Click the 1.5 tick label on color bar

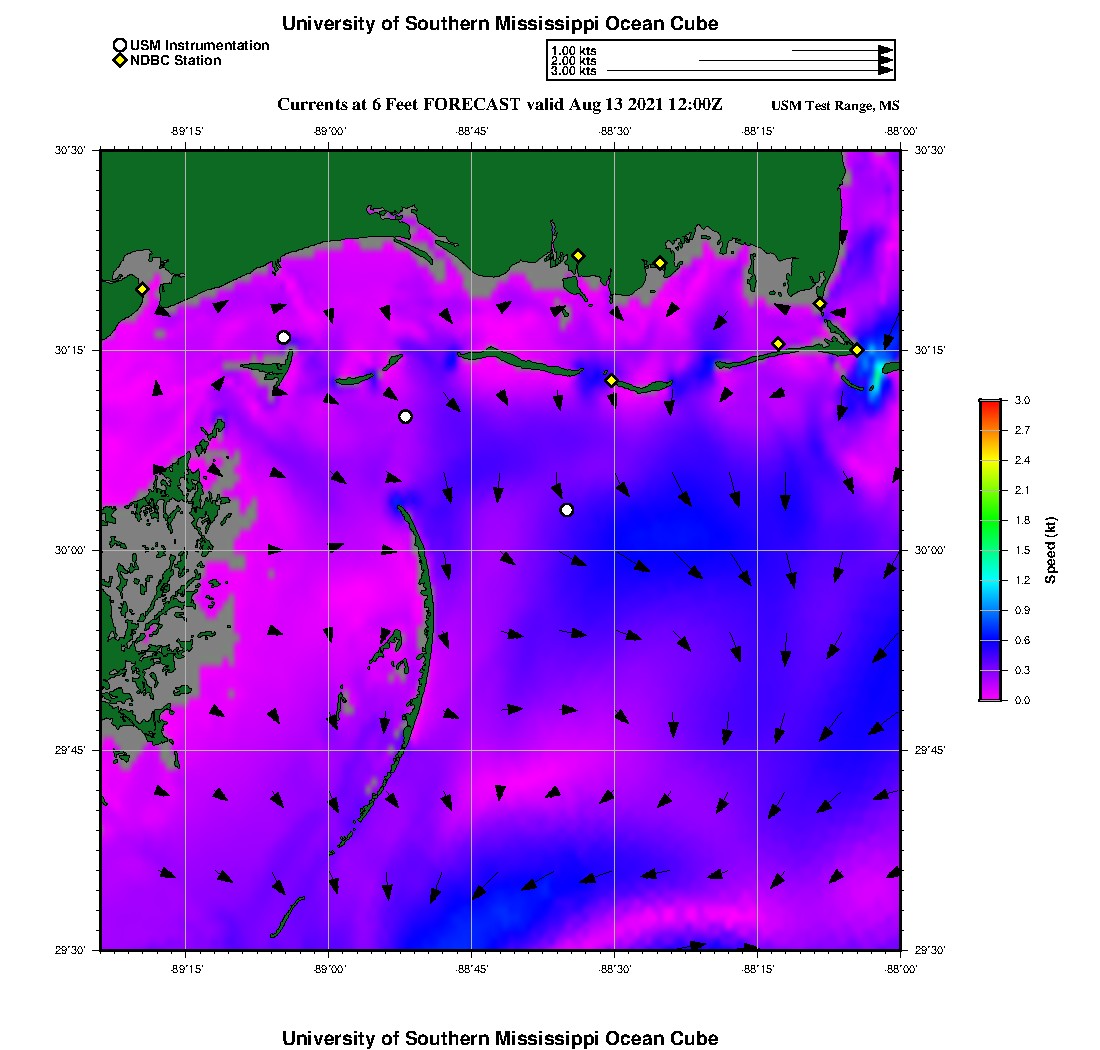pyautogui.click(x=1022, y=550)
